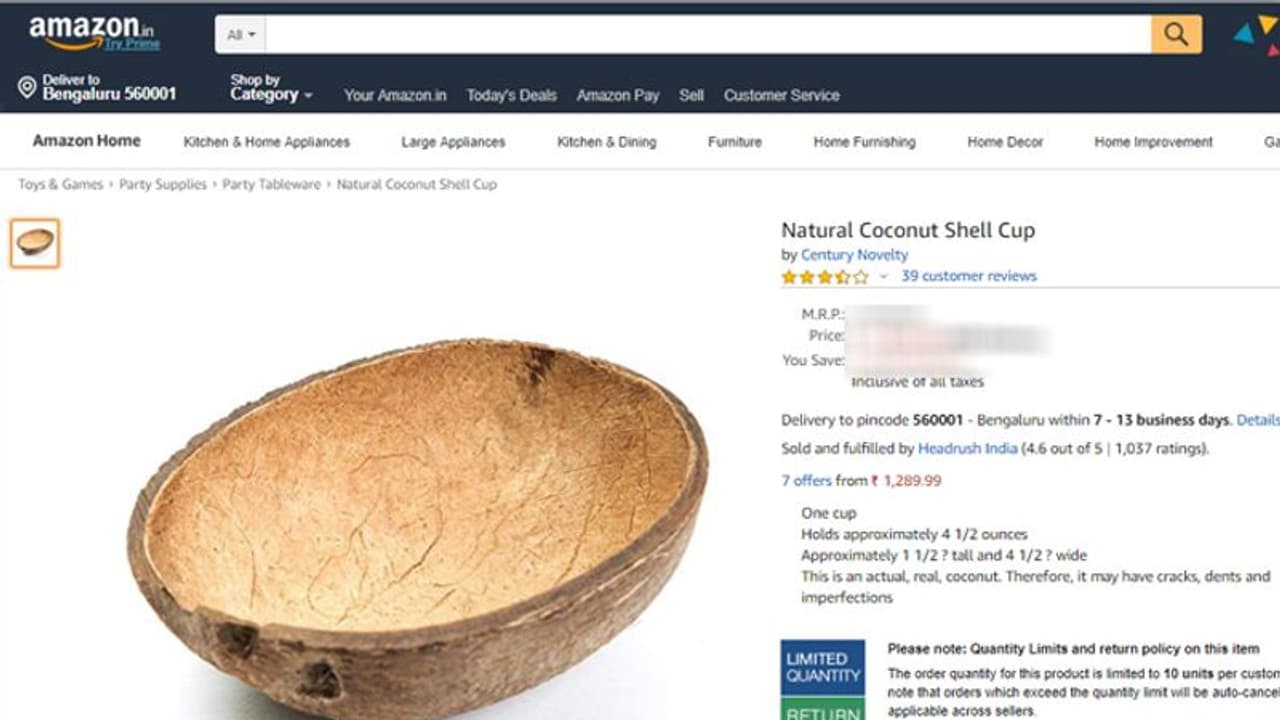Click the orange search magnifier button
The image size is (1280, 720).
click(1176, 35)
